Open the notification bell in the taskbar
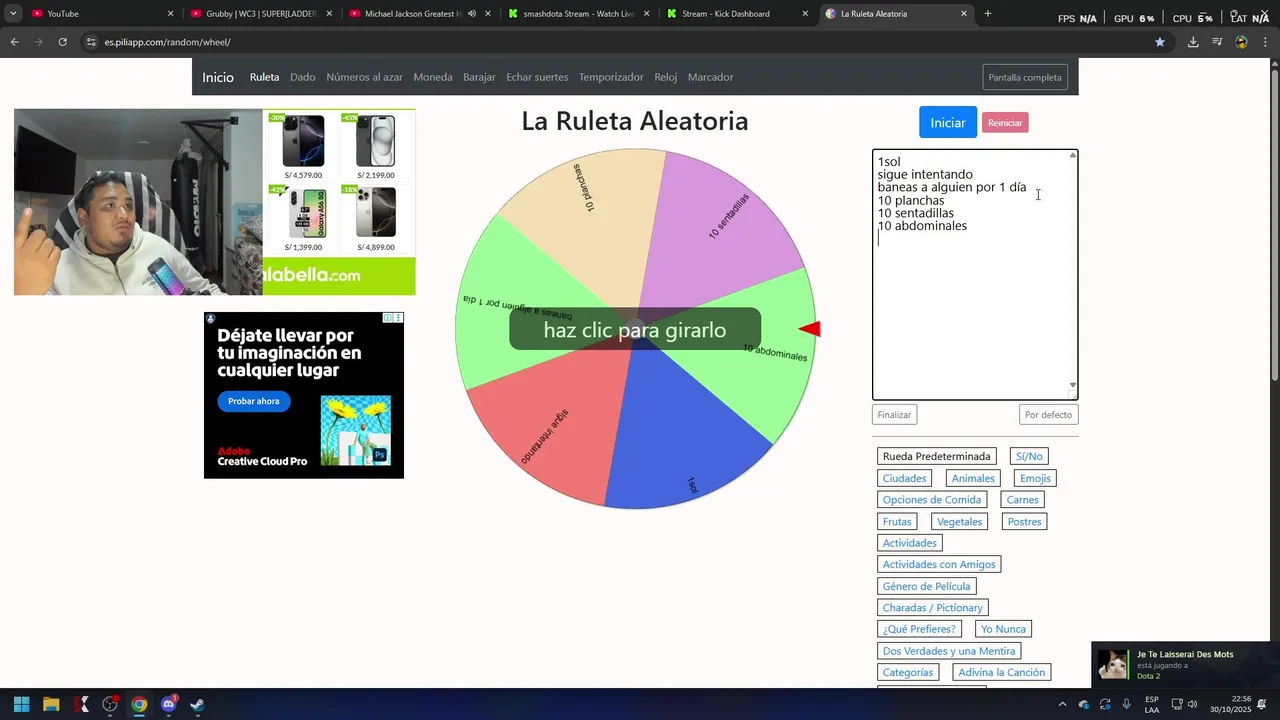The image size is (1280, 720). tap(1262, 704)
